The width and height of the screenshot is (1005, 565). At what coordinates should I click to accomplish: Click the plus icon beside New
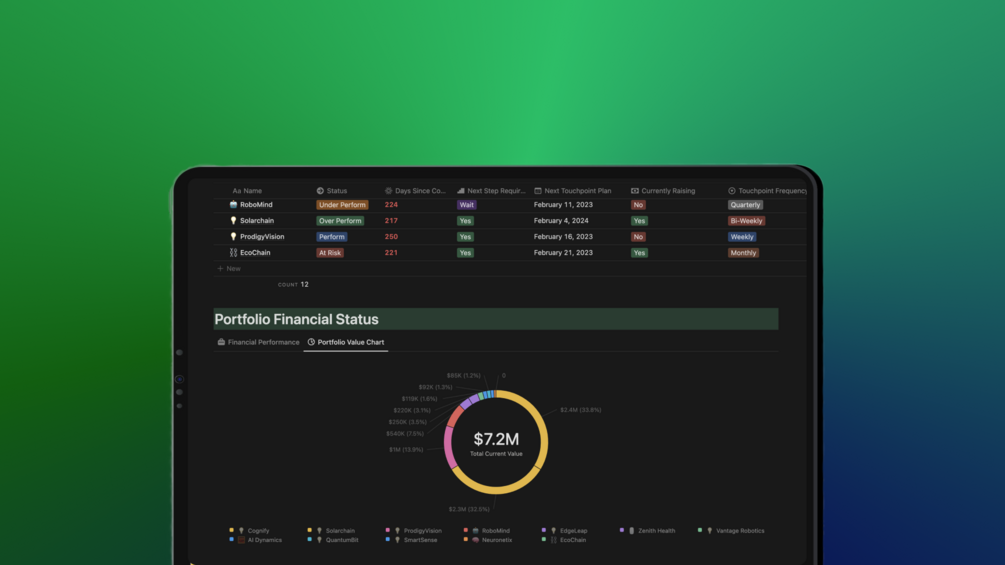point(220,268)
